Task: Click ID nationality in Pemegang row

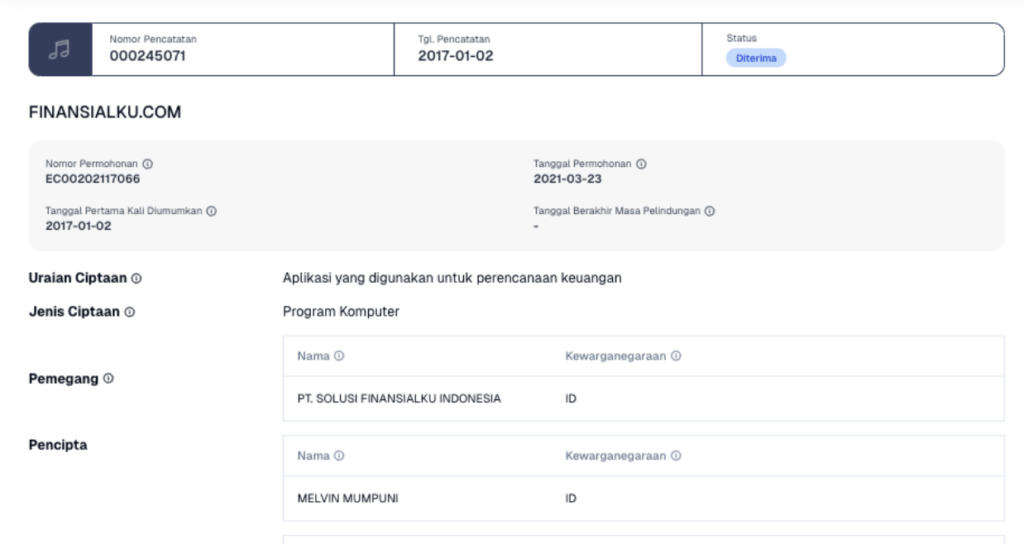Action: coord(571,398)
